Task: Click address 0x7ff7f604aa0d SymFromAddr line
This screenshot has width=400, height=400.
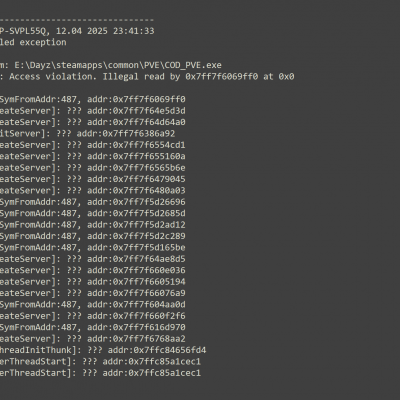Action: 93,304
